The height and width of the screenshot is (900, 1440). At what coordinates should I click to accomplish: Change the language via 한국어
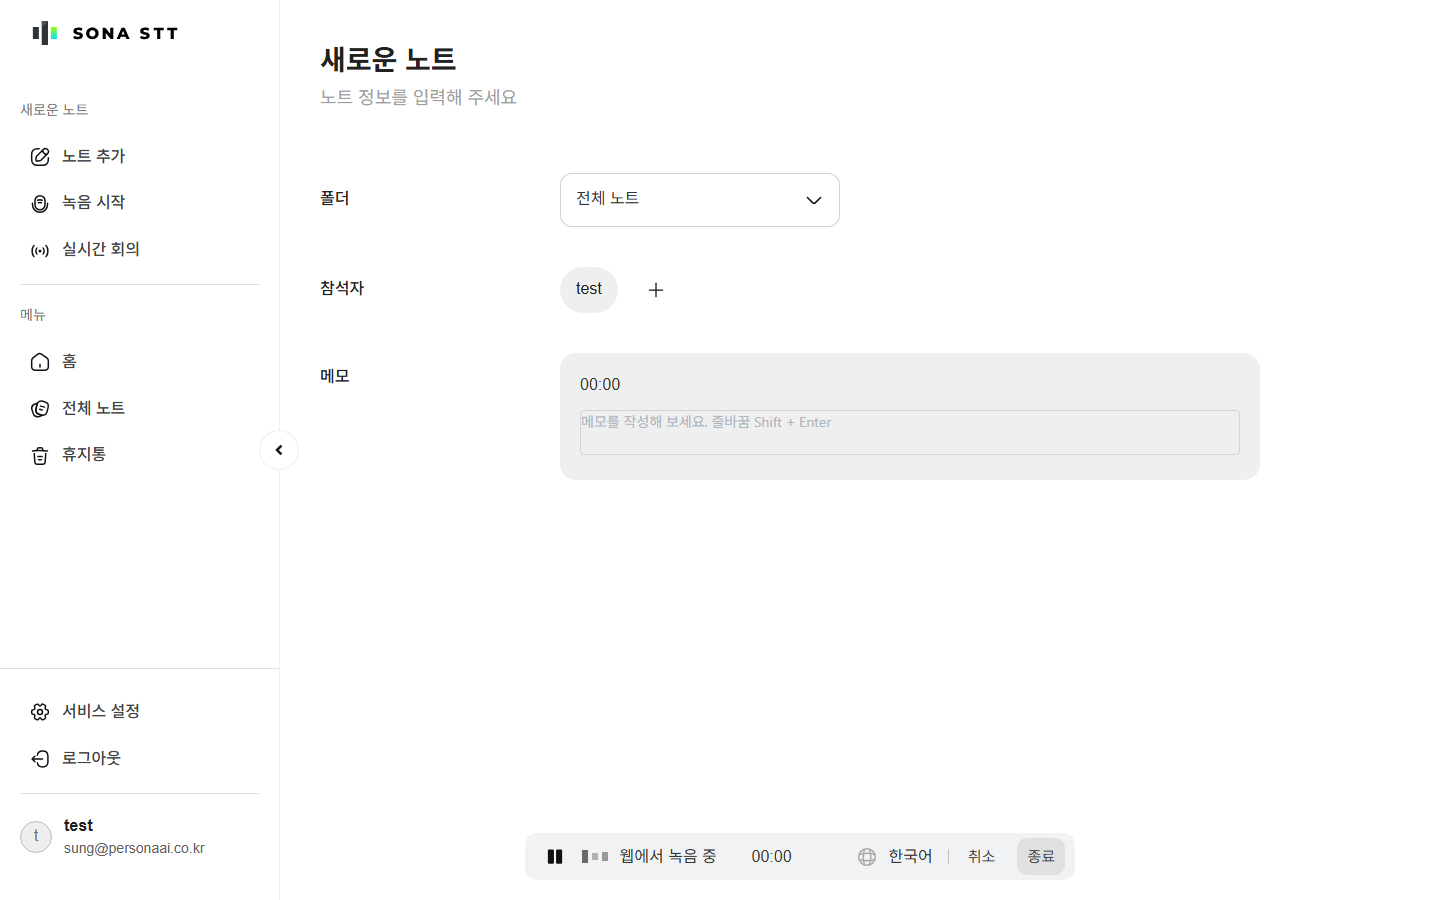pyautogui.click(x=910, y=857)
